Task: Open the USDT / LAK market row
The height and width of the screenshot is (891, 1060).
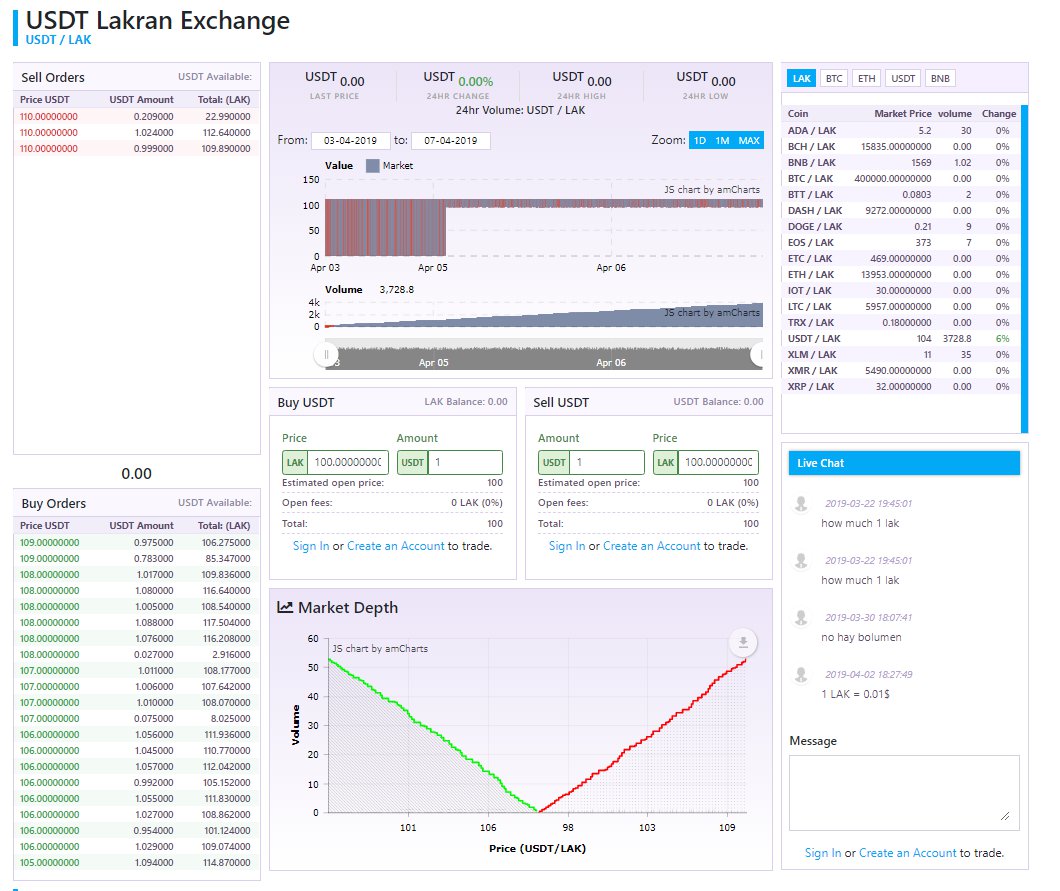Action: click(x=901, y=339)
